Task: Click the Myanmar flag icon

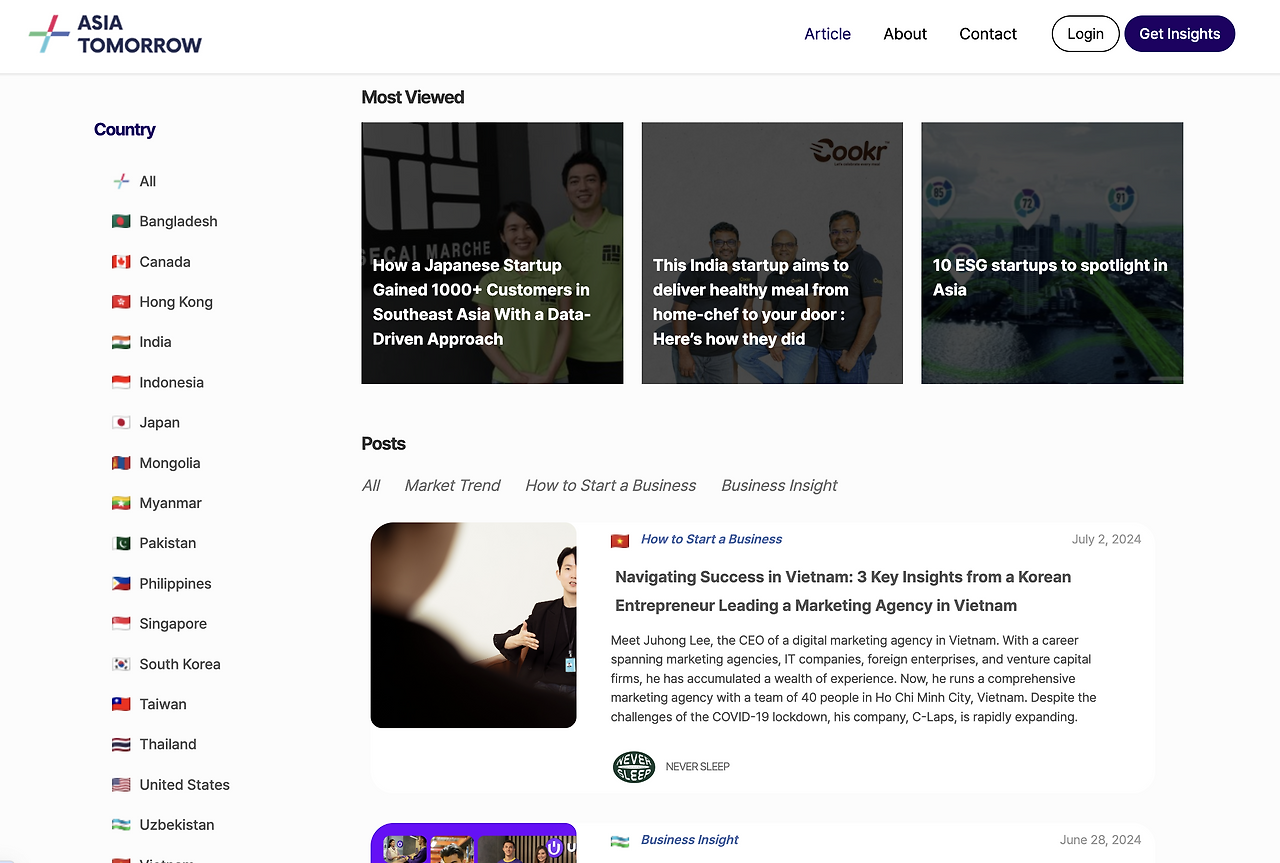Action: click(121, 503)
